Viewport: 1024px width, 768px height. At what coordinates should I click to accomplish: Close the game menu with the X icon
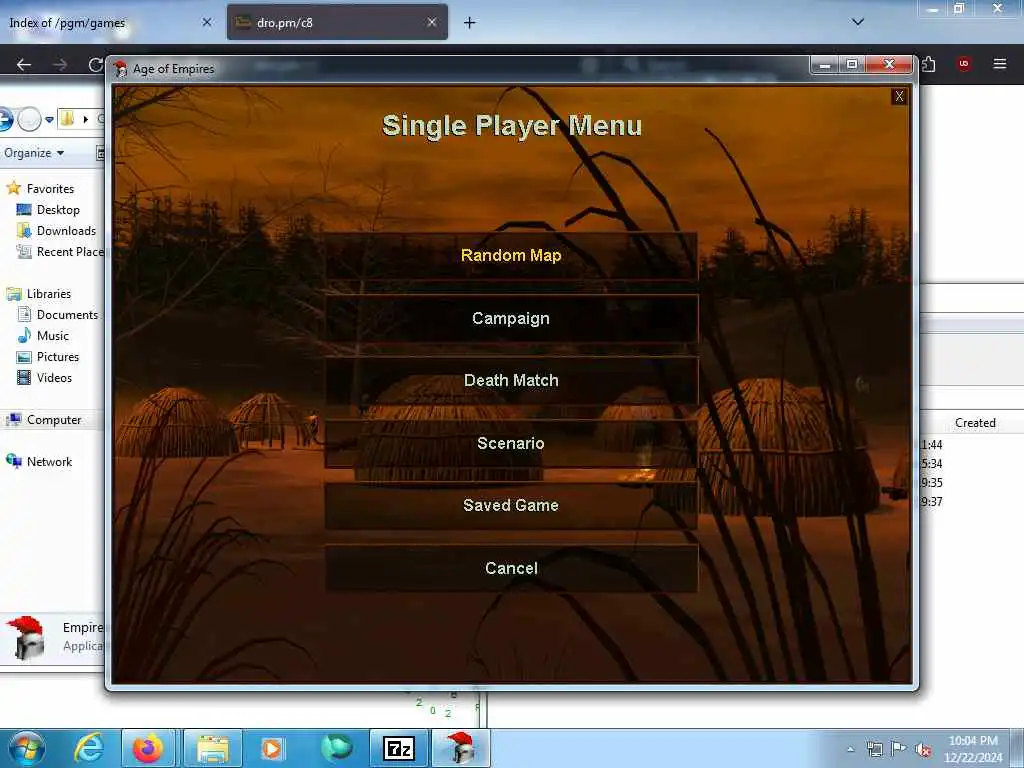(899, 97)
